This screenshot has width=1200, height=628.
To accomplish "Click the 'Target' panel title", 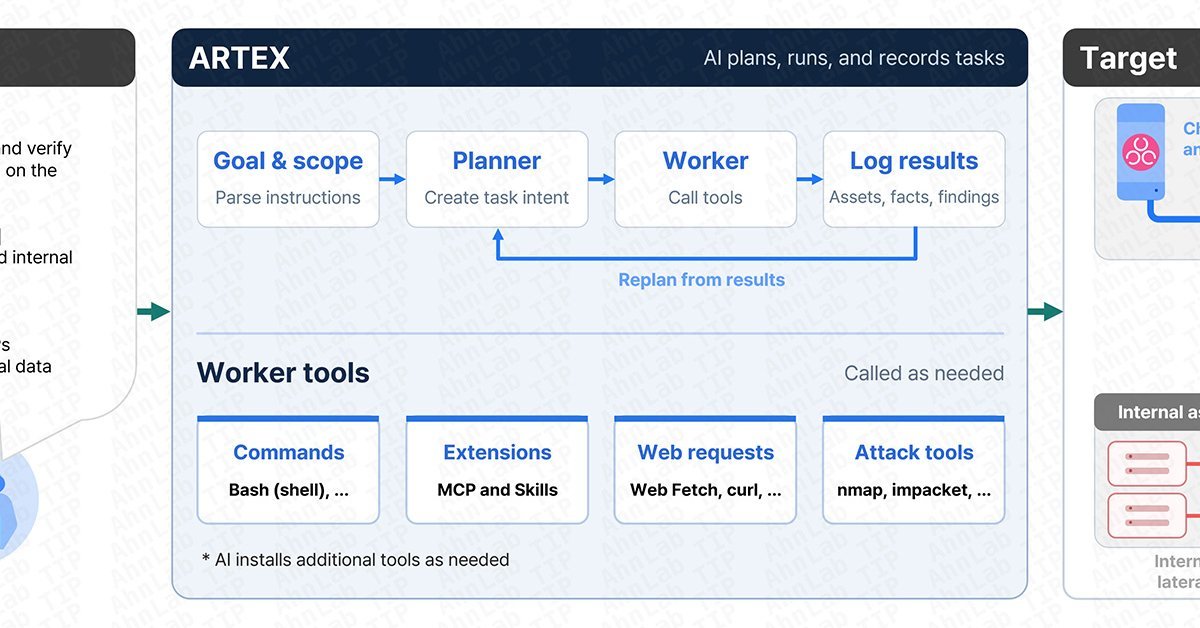I will coord(1128,58).
